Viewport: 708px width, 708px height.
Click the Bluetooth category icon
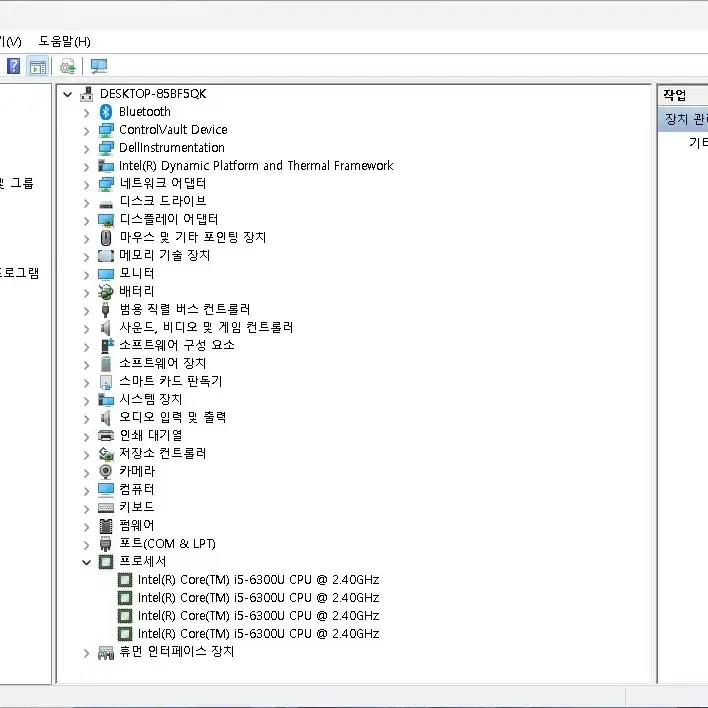pos(106,112)
